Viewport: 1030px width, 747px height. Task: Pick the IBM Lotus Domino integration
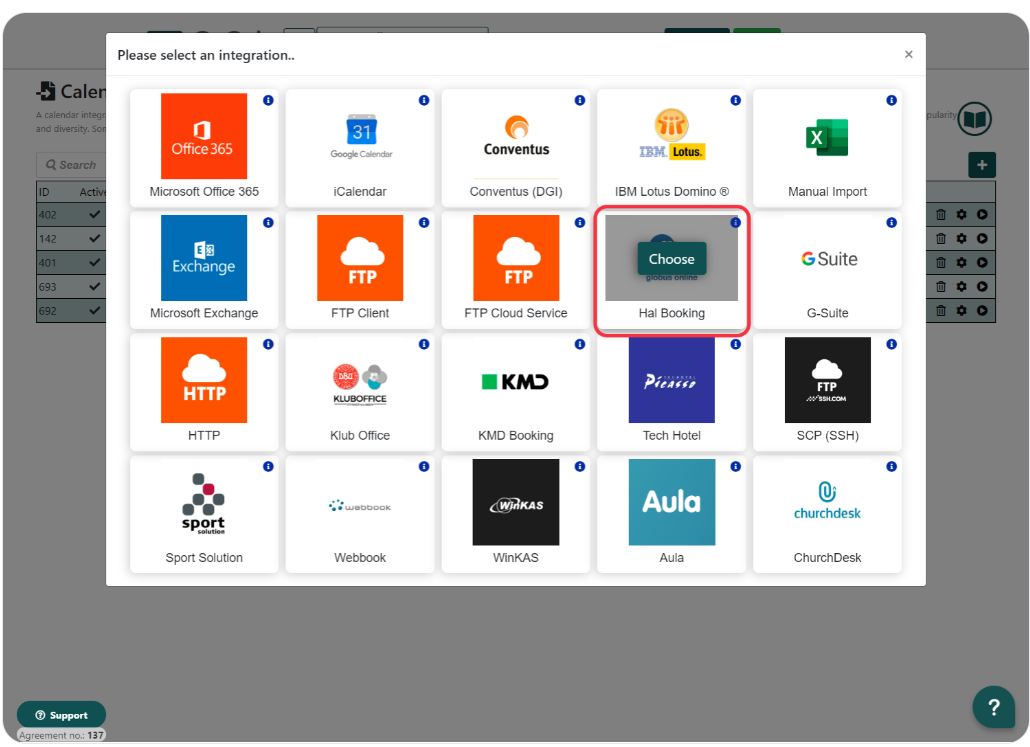671,148
